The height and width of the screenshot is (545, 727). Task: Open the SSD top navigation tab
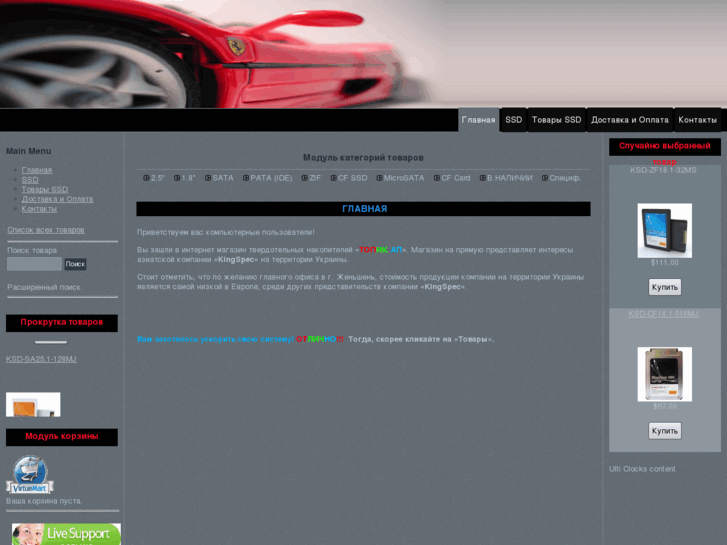pyautogui.click(x=513, y=120)
